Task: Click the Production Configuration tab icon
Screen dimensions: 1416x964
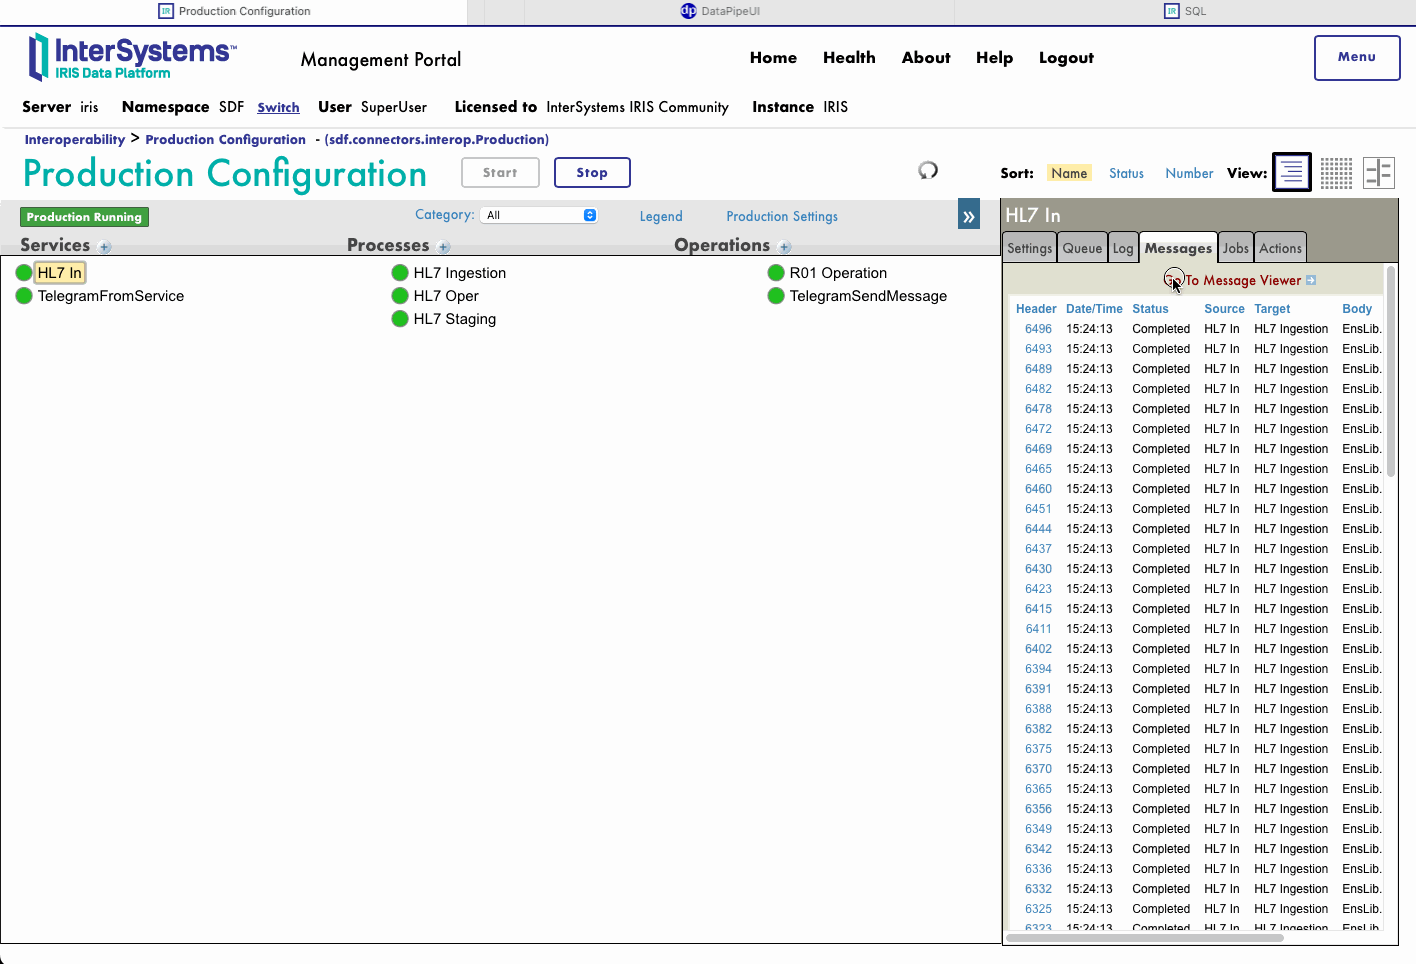Action: pos(166,11)
